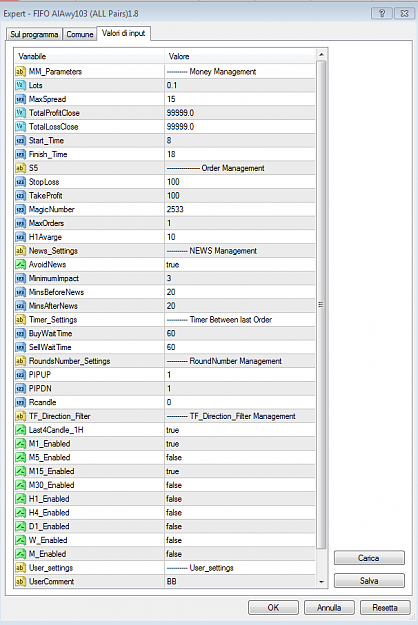418x625 pixels.
Task: Click the integer icon beside TakeProfit
Action: [20, 196]
